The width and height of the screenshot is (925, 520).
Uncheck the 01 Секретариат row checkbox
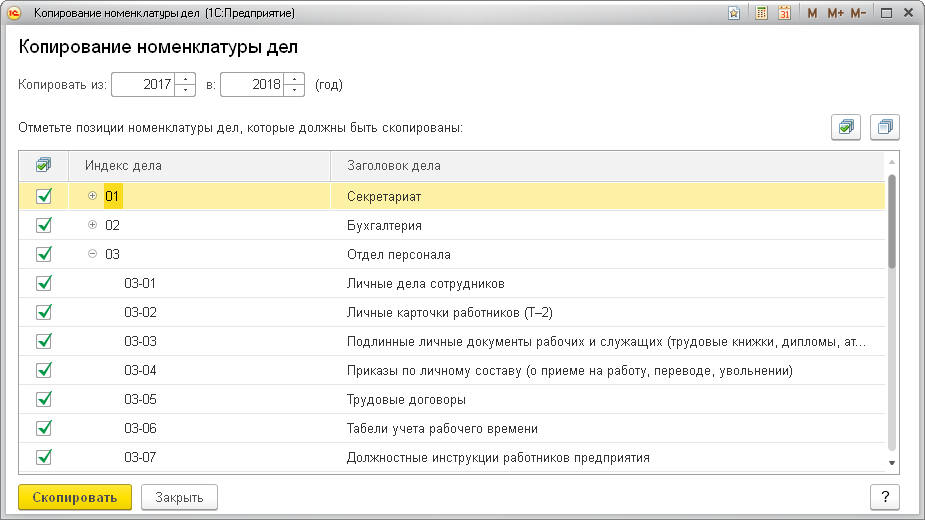point(44,196)
